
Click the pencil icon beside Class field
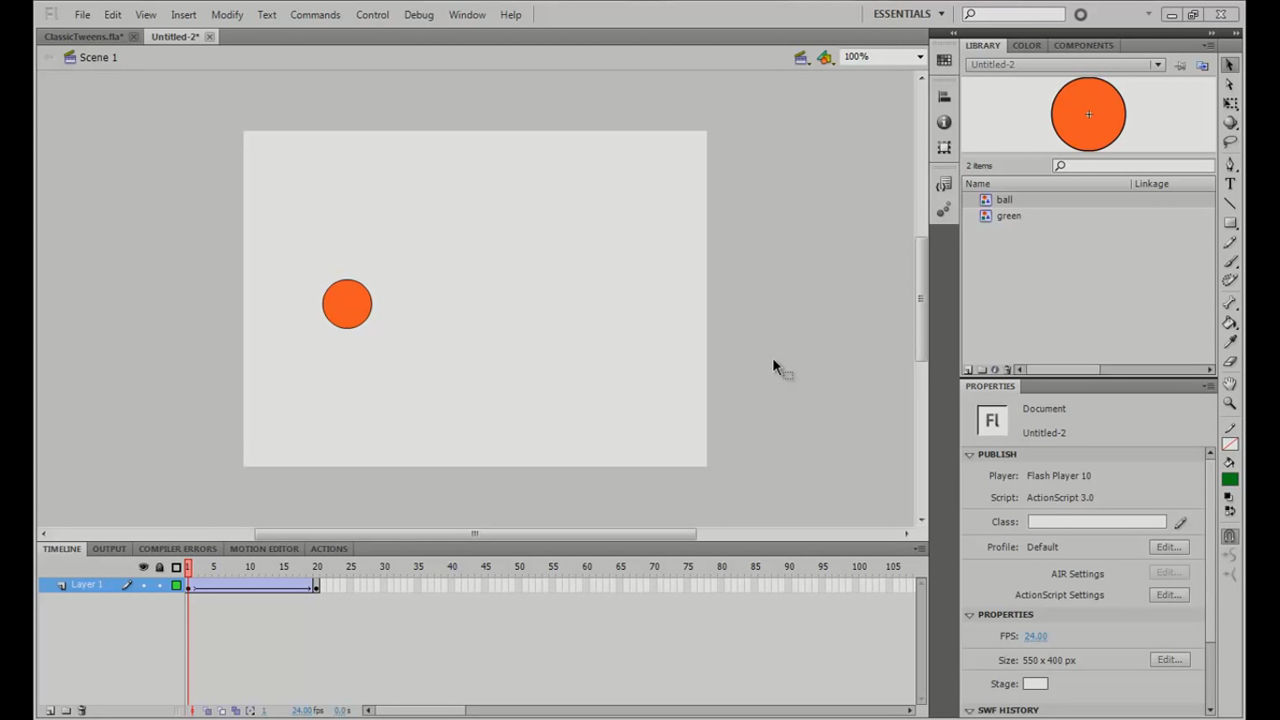tap(1181, 522)
